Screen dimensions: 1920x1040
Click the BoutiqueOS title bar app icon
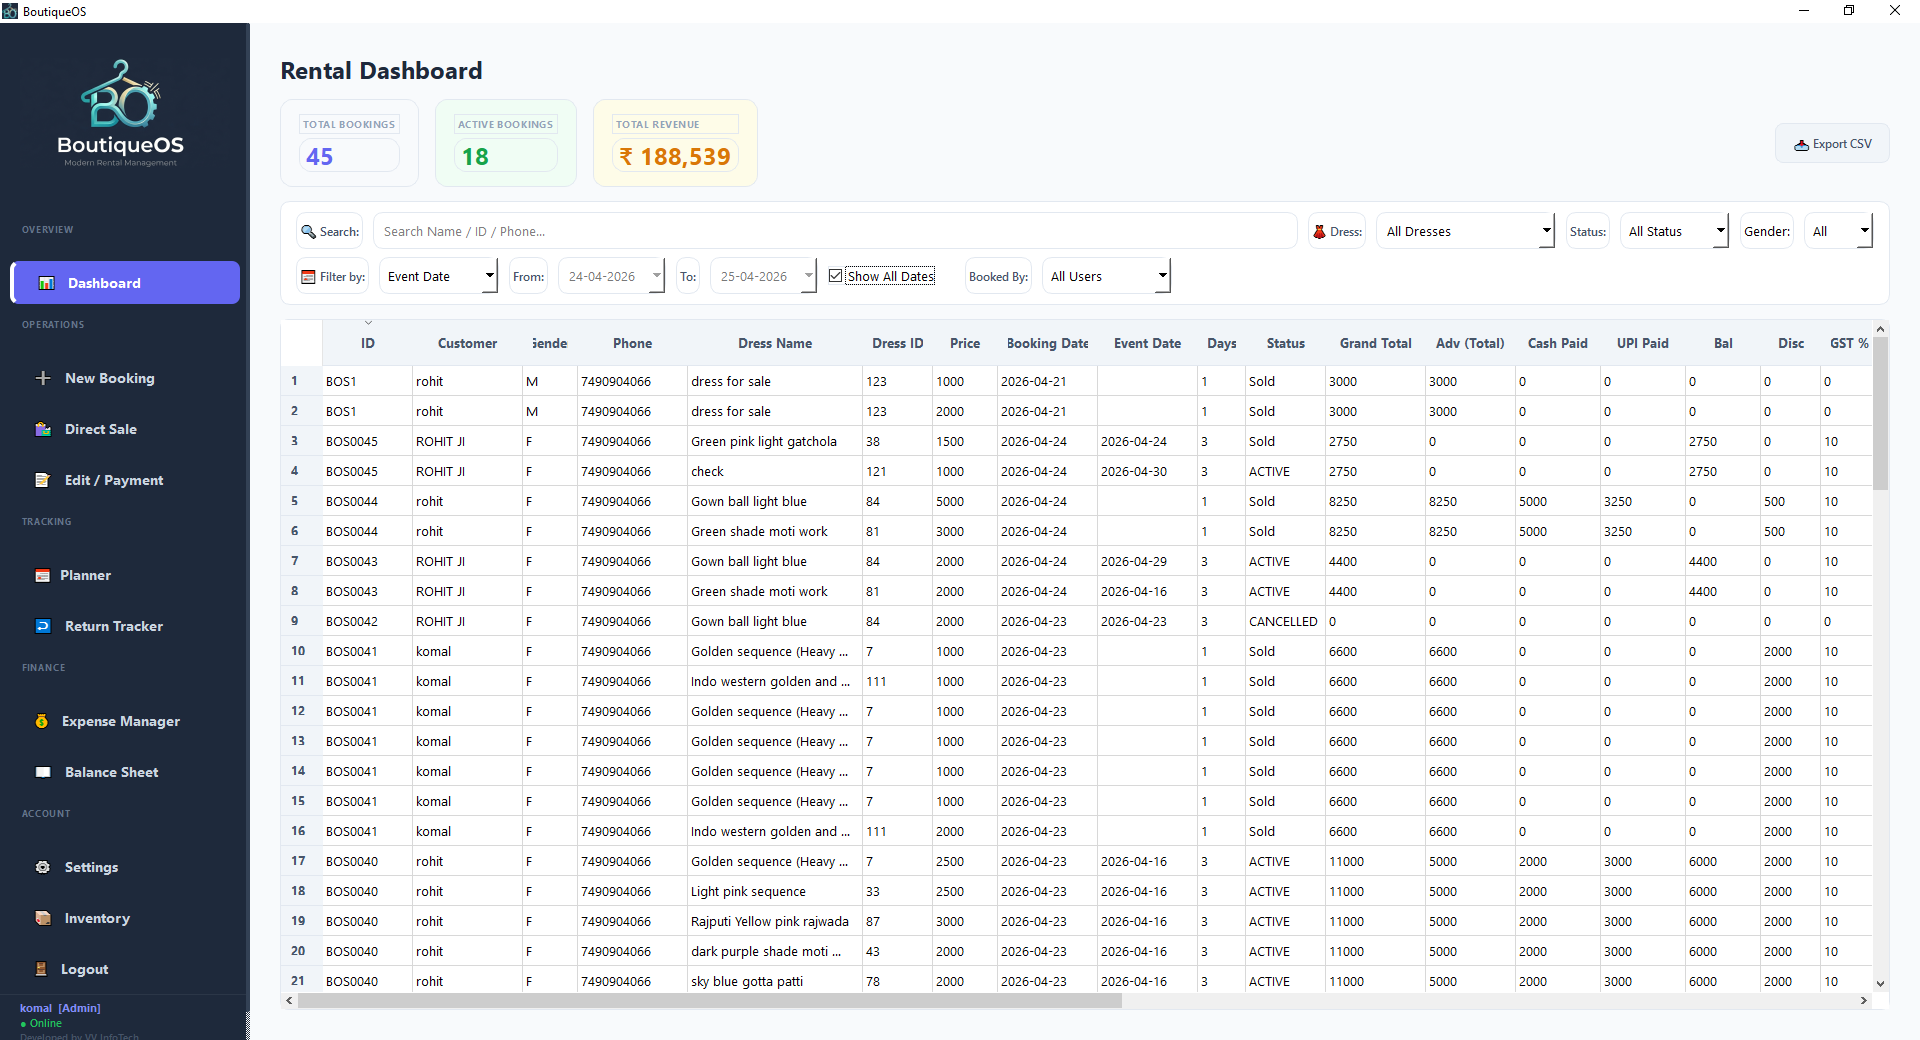(x=10, y=11)
